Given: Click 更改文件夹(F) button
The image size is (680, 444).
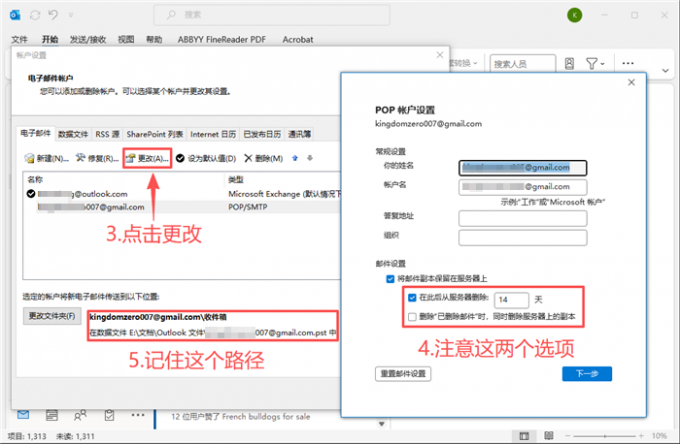Looking at the screenshot, I should click(x=52, y=316).
